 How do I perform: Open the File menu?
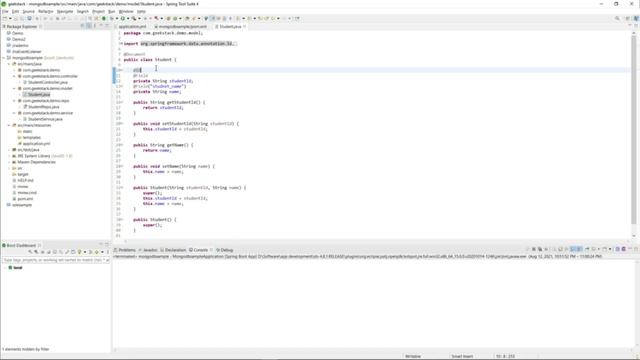point(5,11)
